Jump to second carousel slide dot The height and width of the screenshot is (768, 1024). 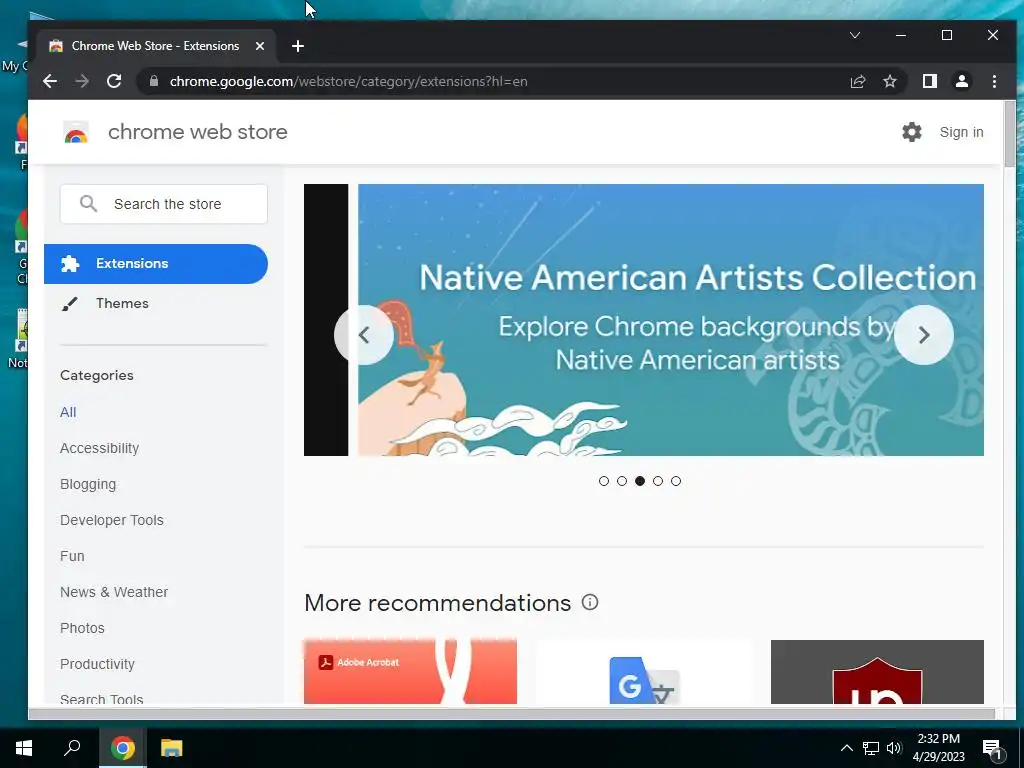point(622,481)
